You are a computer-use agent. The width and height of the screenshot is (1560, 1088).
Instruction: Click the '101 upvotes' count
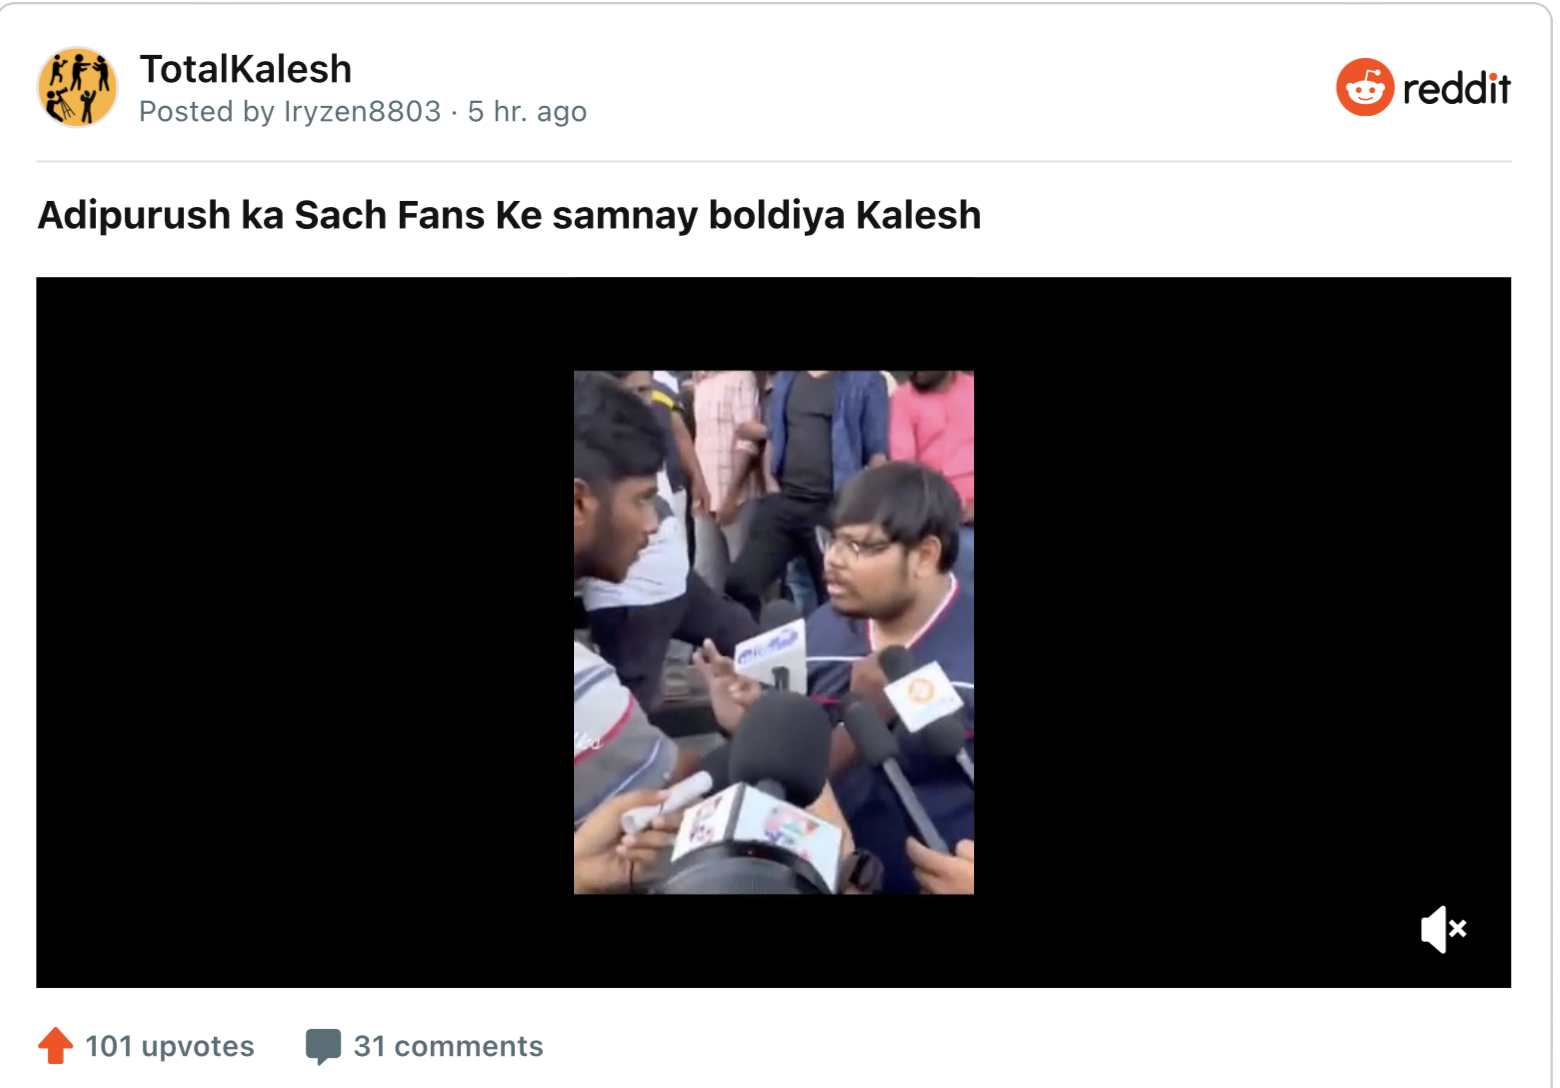pyautogui.click(x=170, y=1046)
